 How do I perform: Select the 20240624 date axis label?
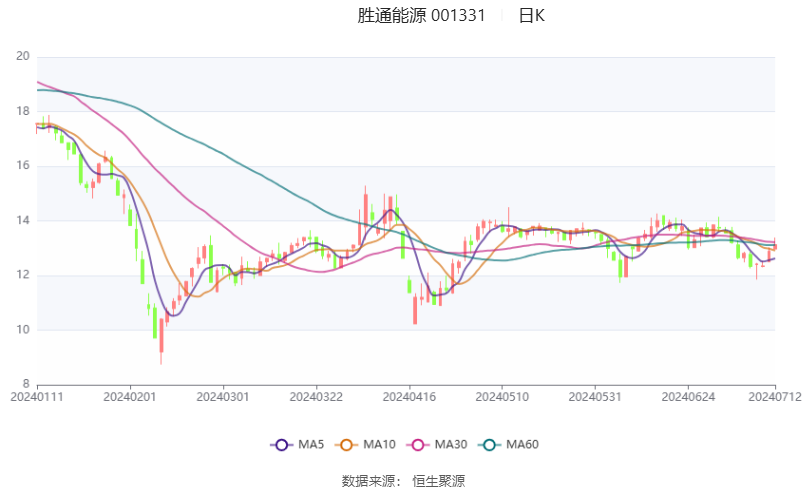[x=688, y=397]
